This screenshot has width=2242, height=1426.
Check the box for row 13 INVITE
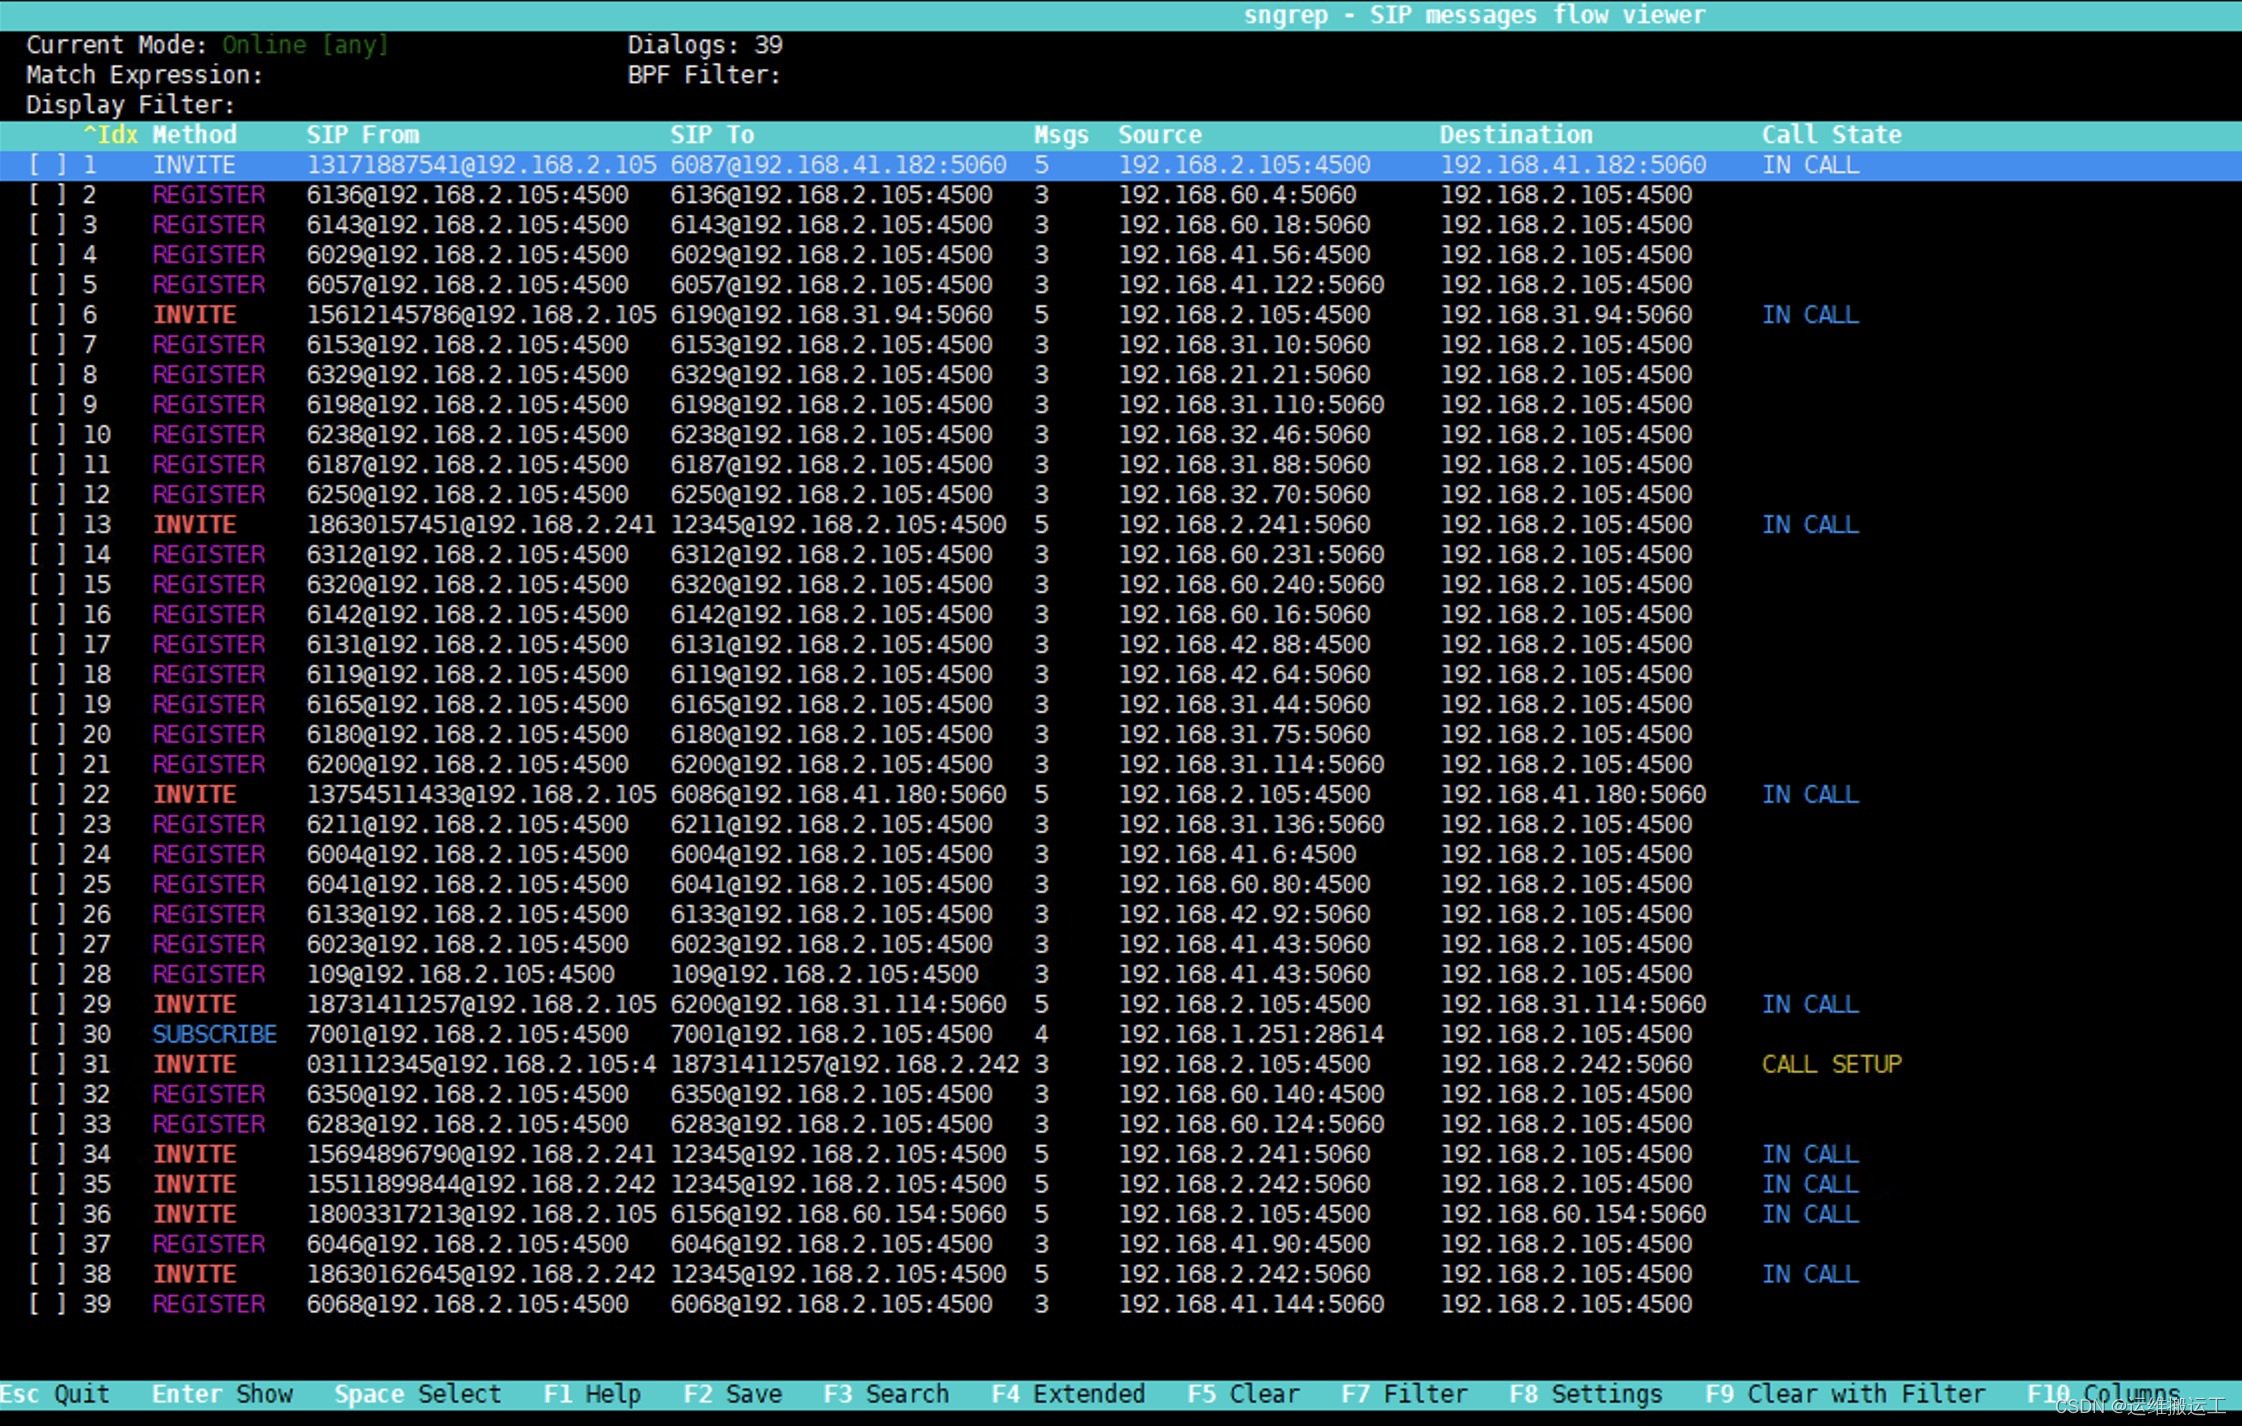(x=47, y=525)
